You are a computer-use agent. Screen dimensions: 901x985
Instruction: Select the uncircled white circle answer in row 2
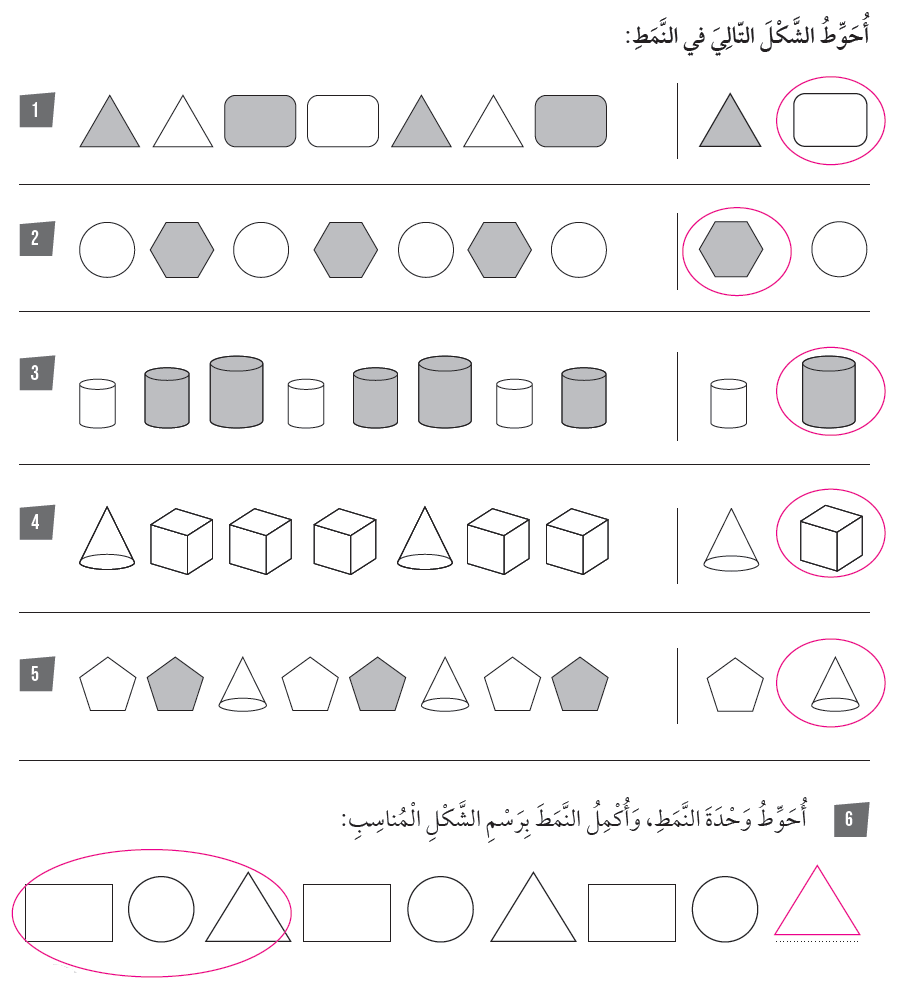click(x=839, y=249)
